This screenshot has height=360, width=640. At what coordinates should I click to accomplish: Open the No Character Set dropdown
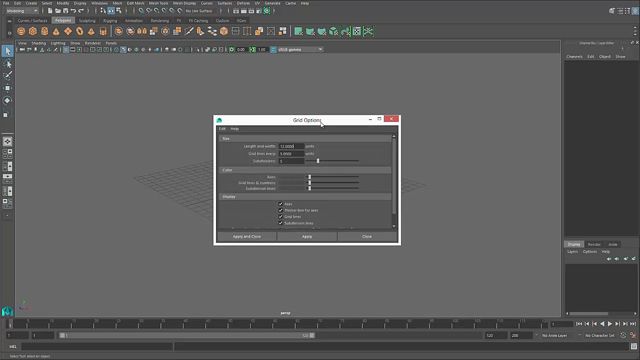[600, 336]
